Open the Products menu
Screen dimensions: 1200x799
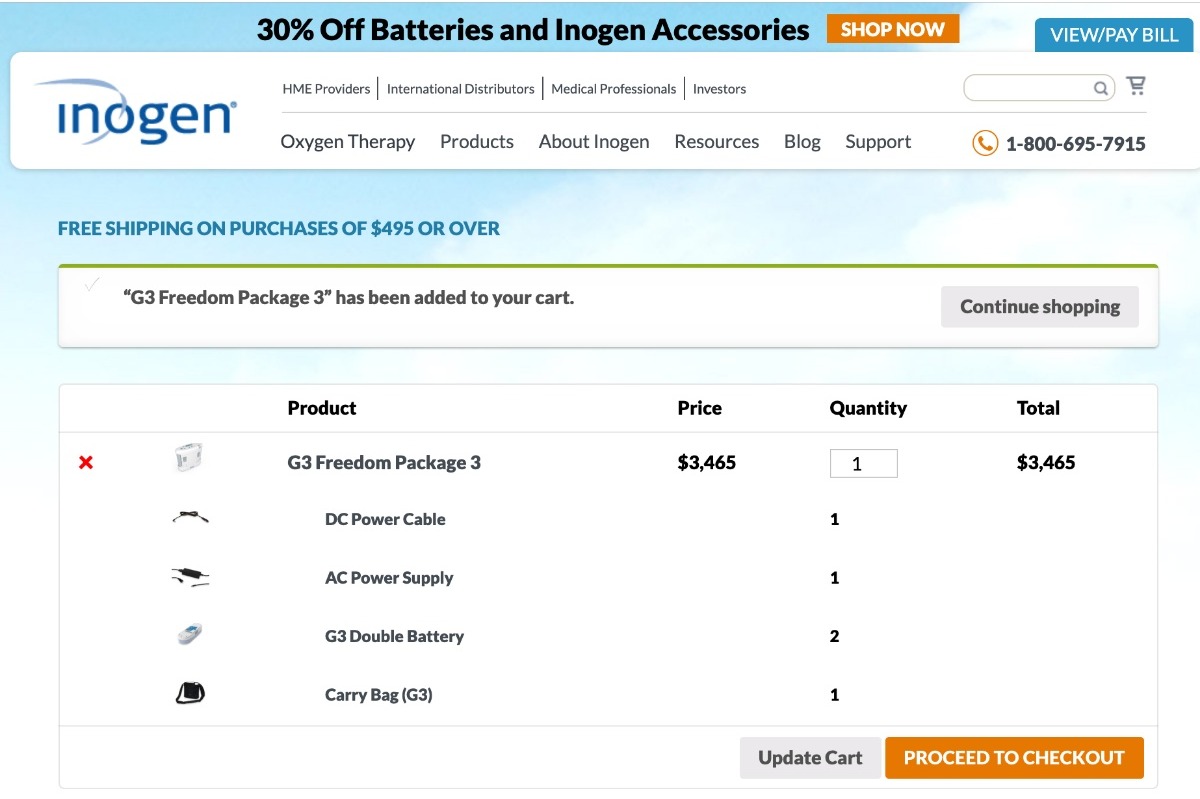[x=477, y=142]
